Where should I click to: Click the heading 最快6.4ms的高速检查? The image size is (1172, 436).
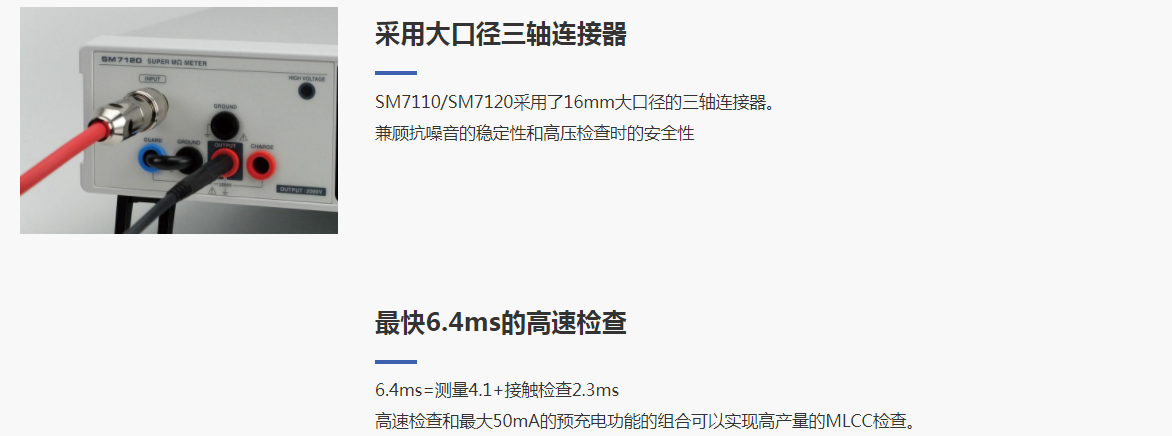[x=501, y=323]
